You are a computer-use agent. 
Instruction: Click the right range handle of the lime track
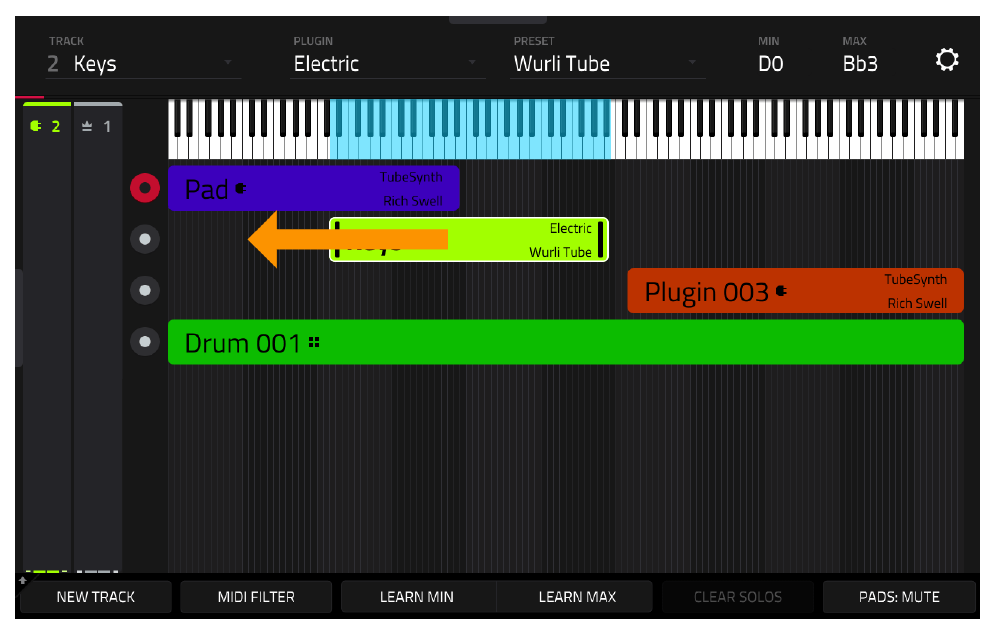[600, 240]
